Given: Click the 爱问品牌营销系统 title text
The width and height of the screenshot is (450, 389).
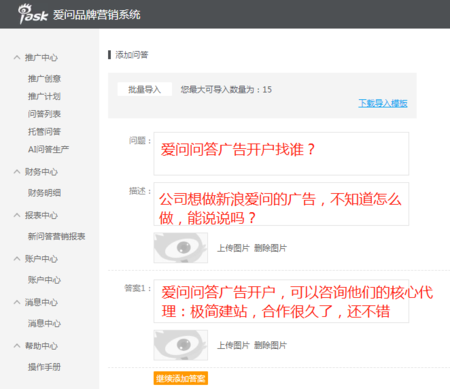Looking at the screenshot, I should [x=97, y=15].
